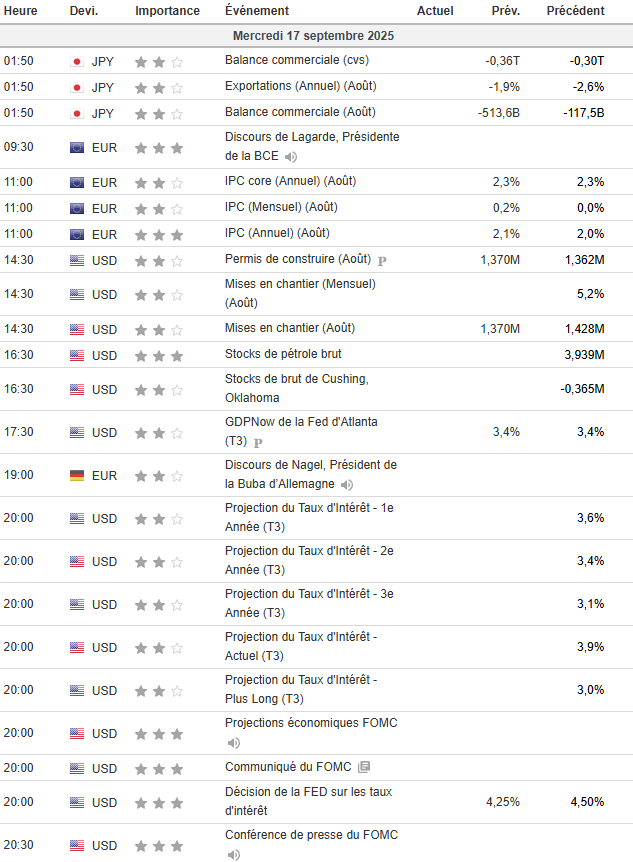Image resolution: width=633 pixels, height=862 pixels.
Task: Click the German flag in the Nagel row
Action: pyautogui.click(x=77, y=475)
